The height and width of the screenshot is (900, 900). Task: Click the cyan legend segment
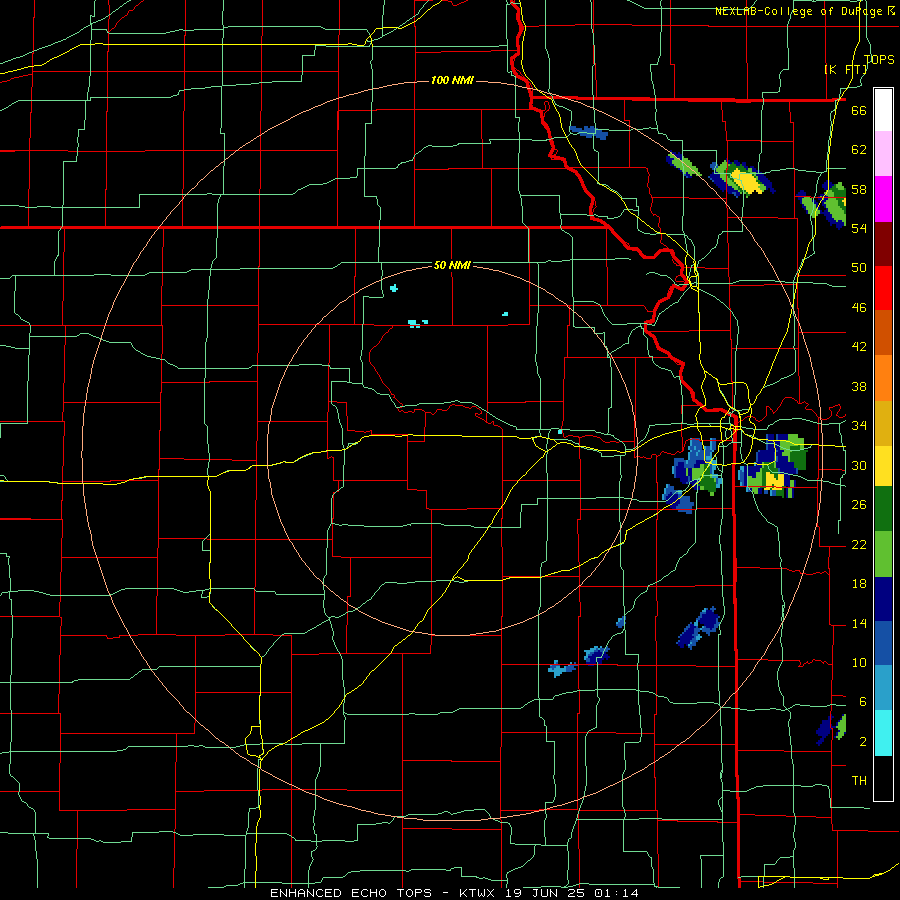[883, 733]
